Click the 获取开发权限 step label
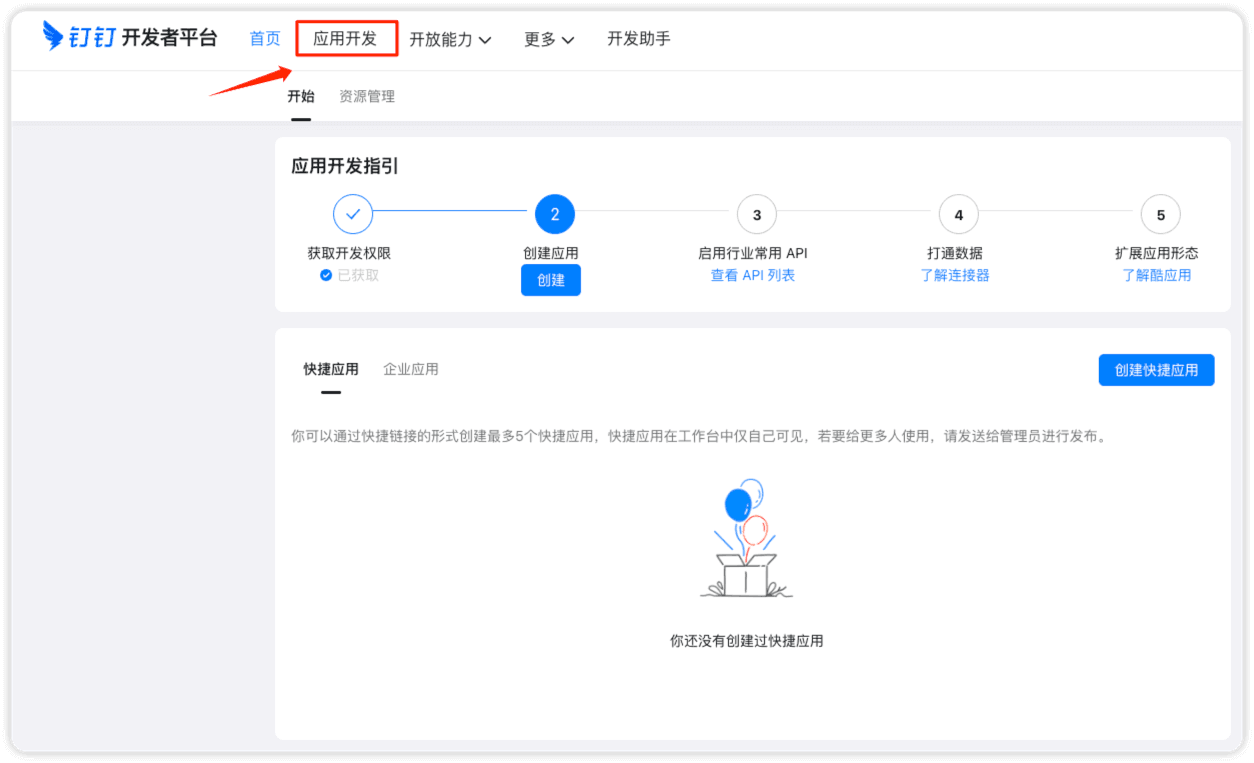Screen dimensions: 1254x763 [x=349, y=253]
